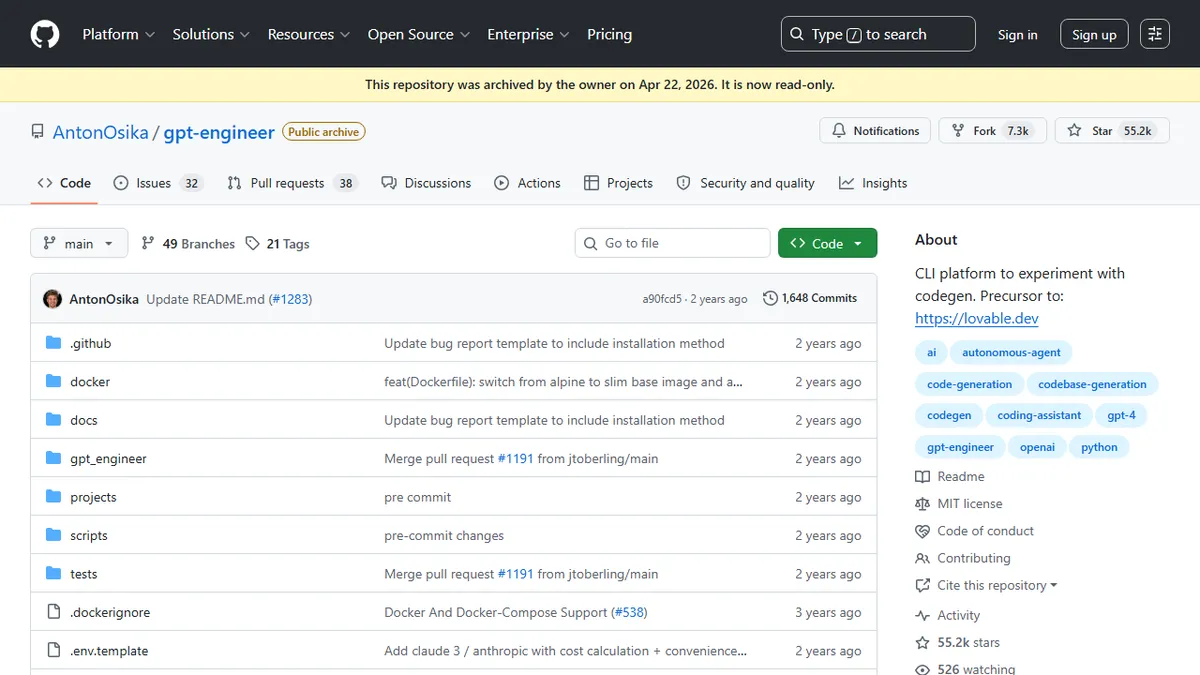Open the accessibility settings icon in header

1155,34
